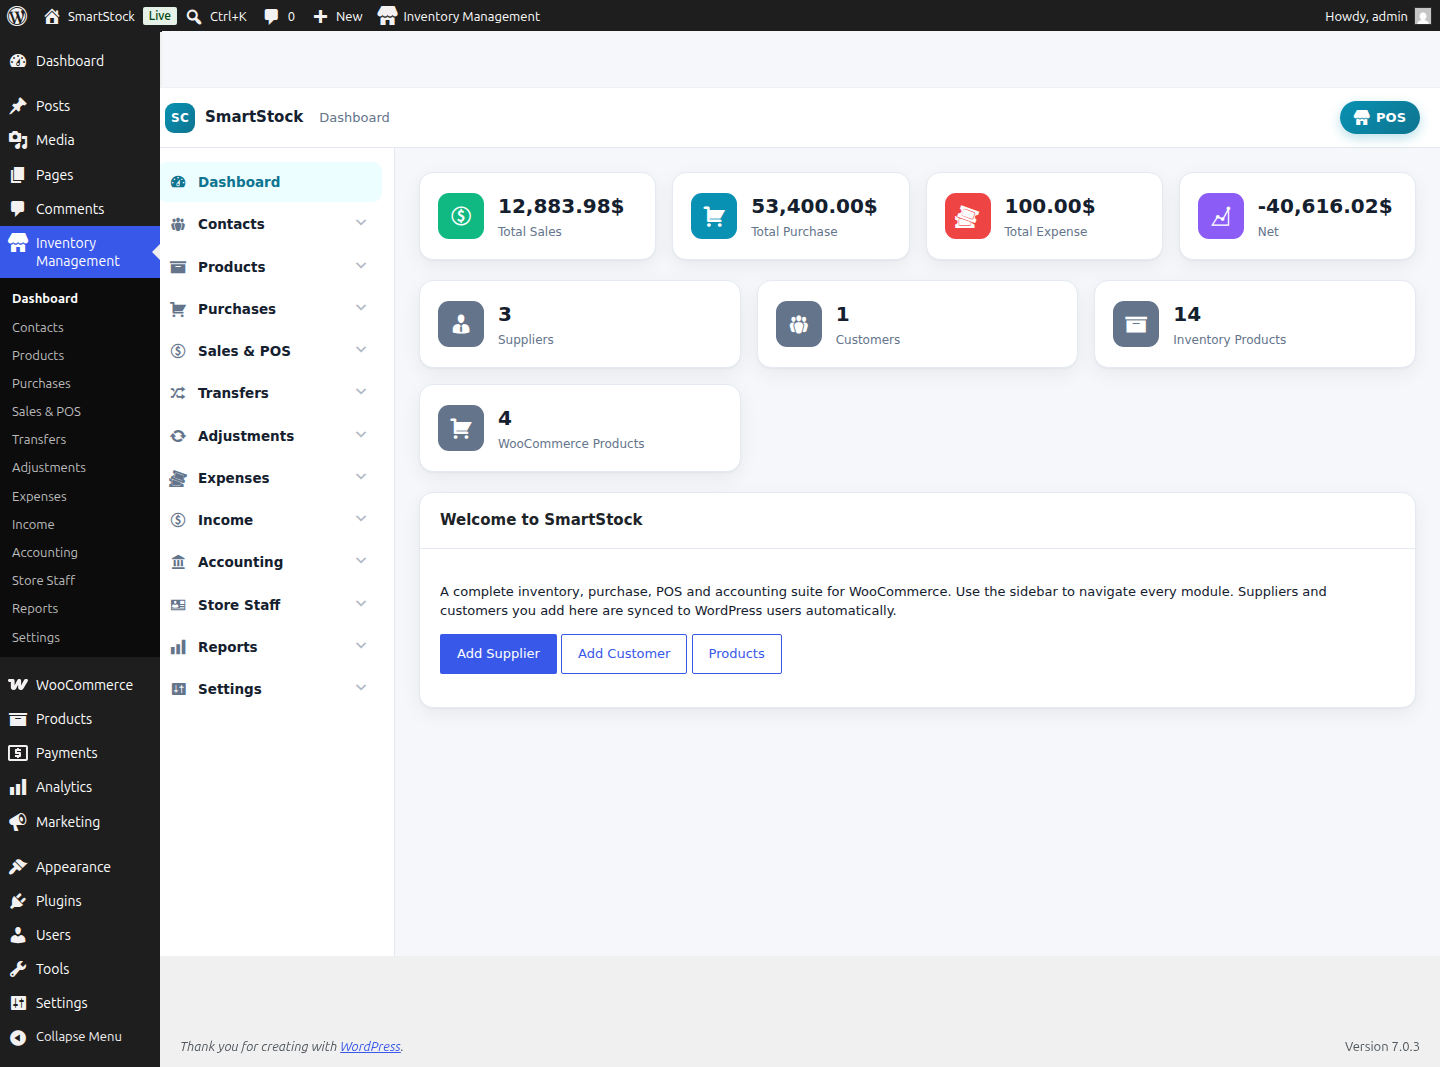Click the Appearance brush icon
The height and width of the screenshot is (1067, 1440).
click(18, 867)
